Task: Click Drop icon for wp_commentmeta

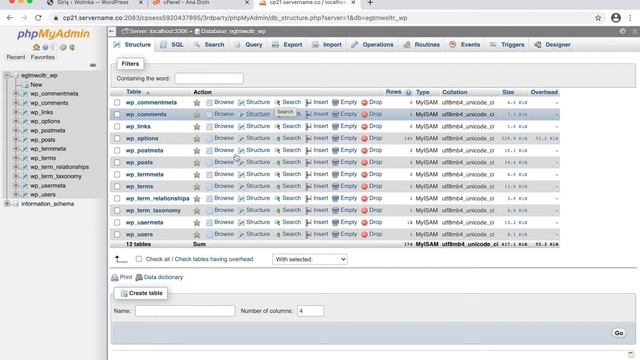Action: point(364,102)
